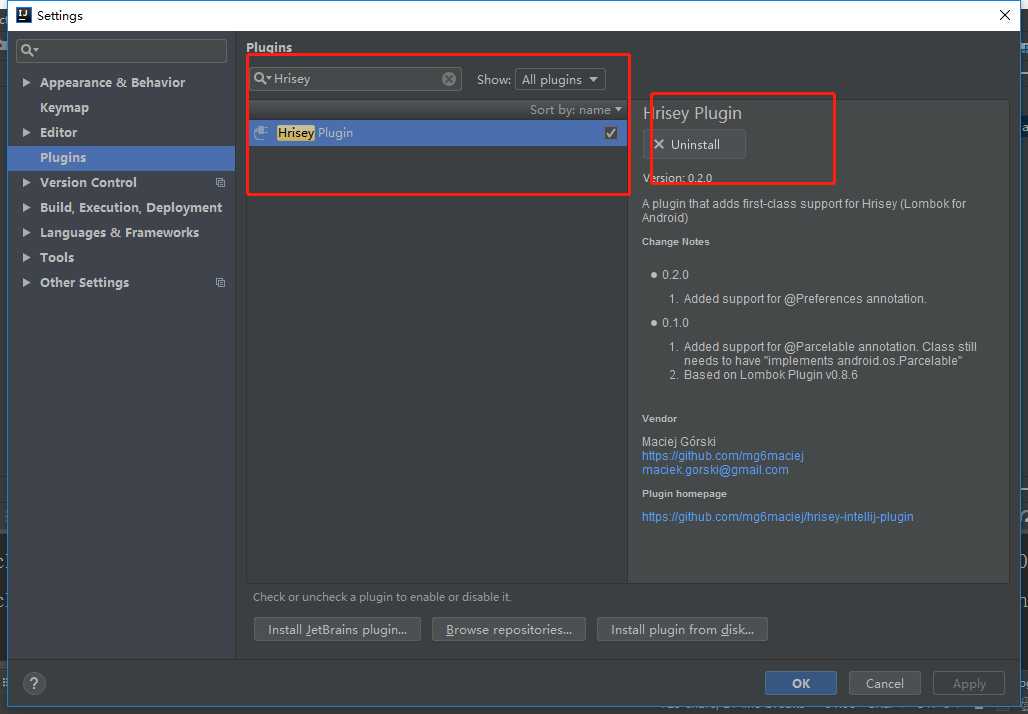Click project-level icon beside Other Settings
1028x714 pixels.
click(x=220, y=283)
